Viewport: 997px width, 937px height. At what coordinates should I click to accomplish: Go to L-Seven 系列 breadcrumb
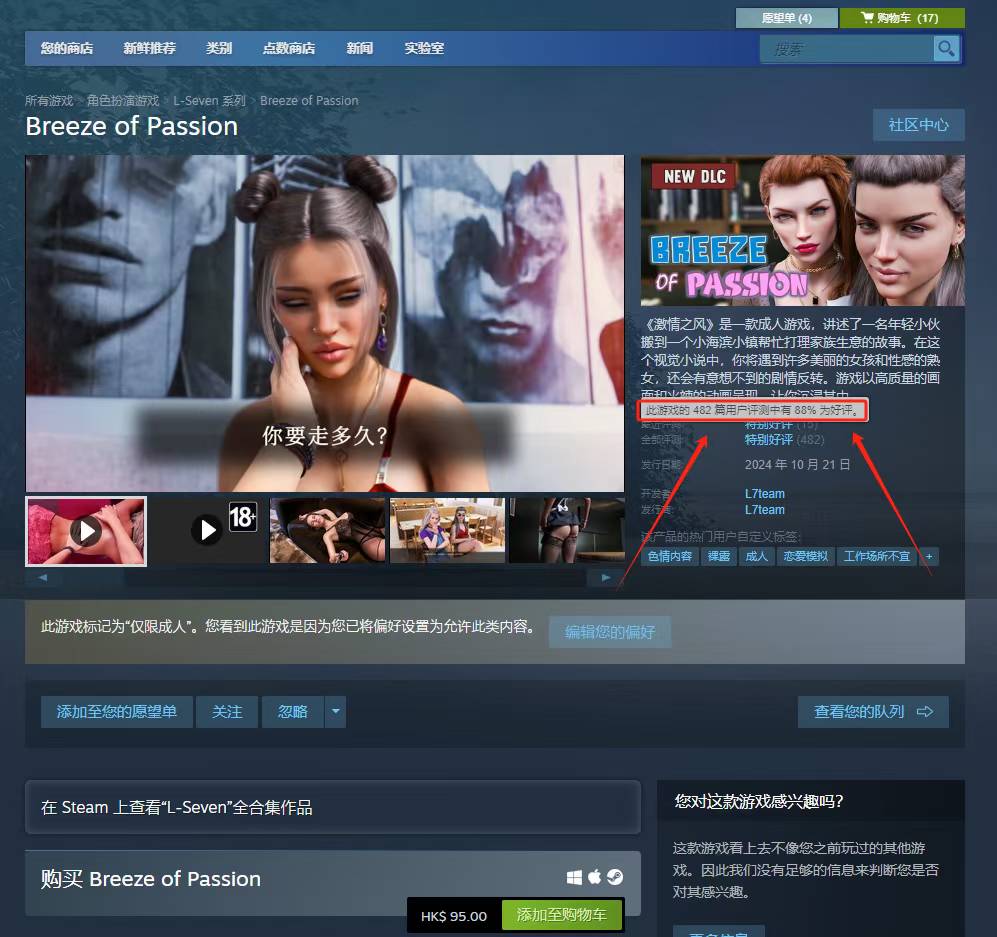(209, 100)
